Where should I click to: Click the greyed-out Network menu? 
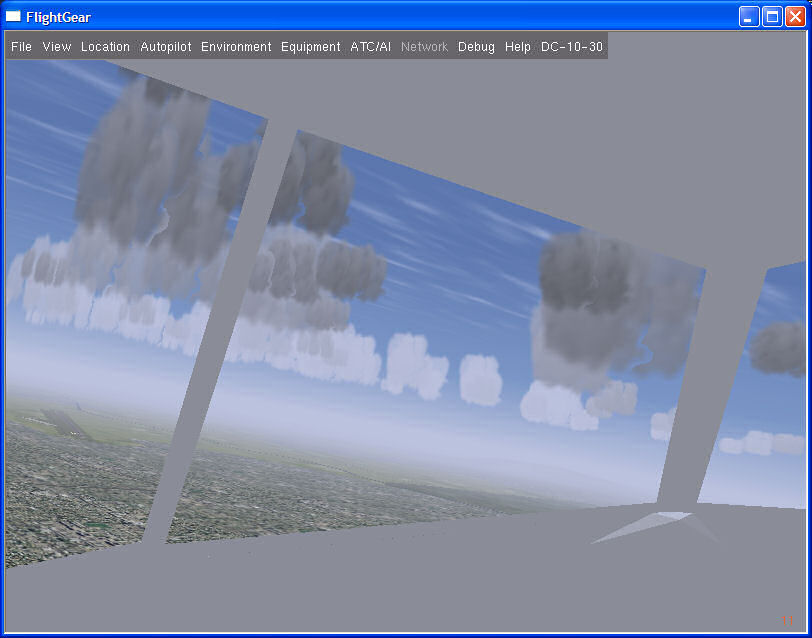424,47
